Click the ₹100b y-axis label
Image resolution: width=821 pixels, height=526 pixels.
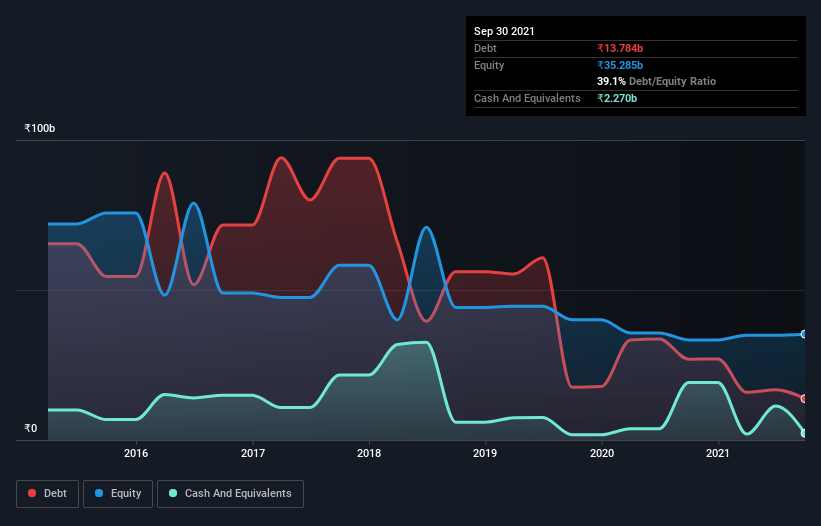pos(40,129)
